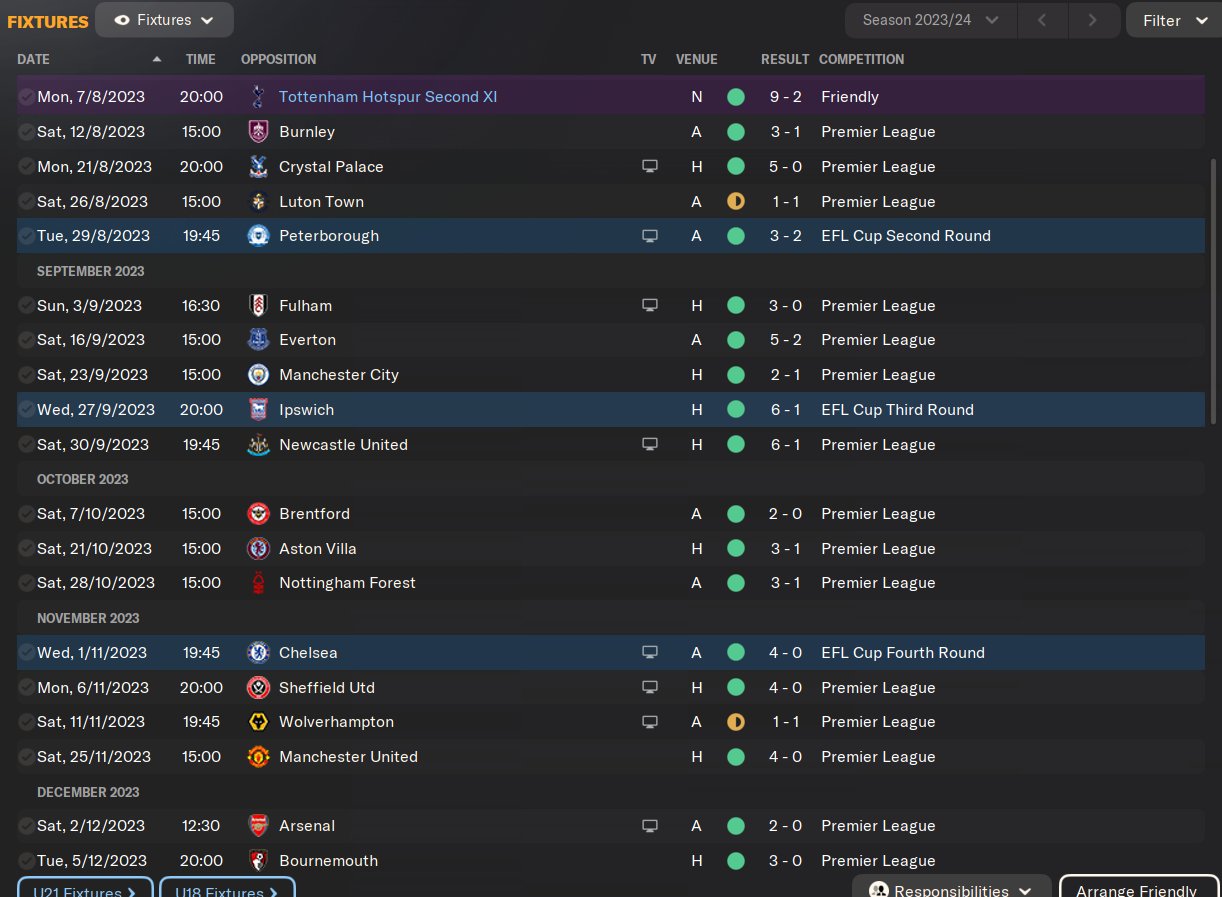Click the vertical scrollbar of fixtures list
The height and width of the screenshot is (897, 1222).
1215,290
